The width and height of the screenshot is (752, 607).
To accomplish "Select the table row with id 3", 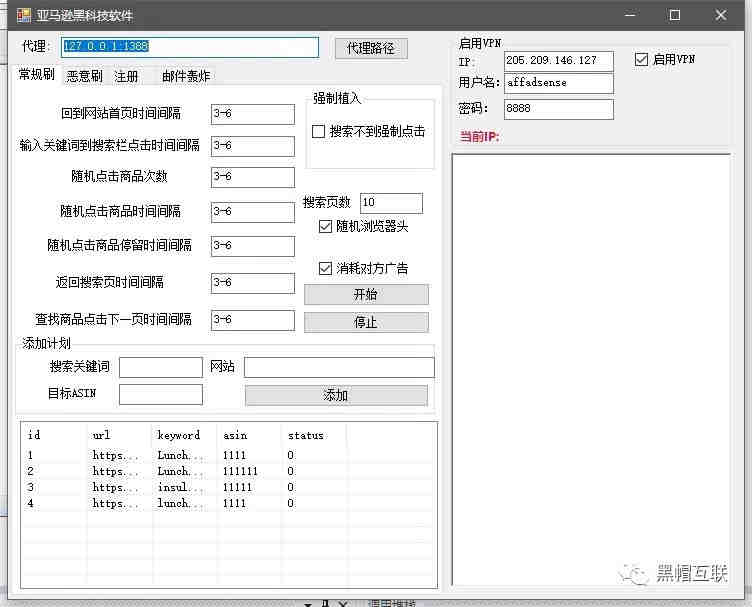I will click(x=228, y=487).
